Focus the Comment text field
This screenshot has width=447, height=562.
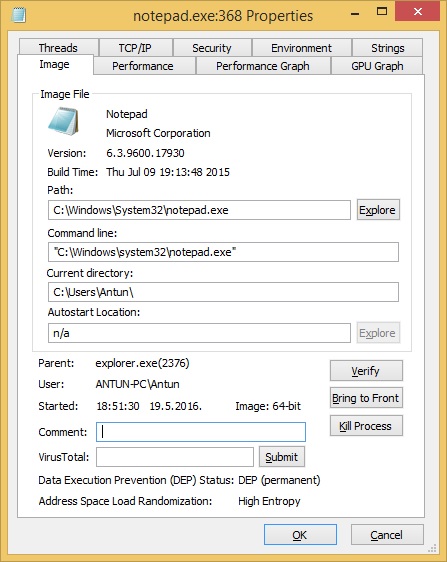point(201,432)
